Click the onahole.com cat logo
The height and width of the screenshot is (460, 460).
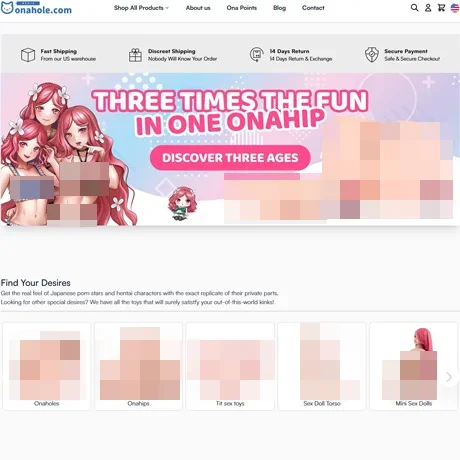pyautogui.click(x=36, y=8)
